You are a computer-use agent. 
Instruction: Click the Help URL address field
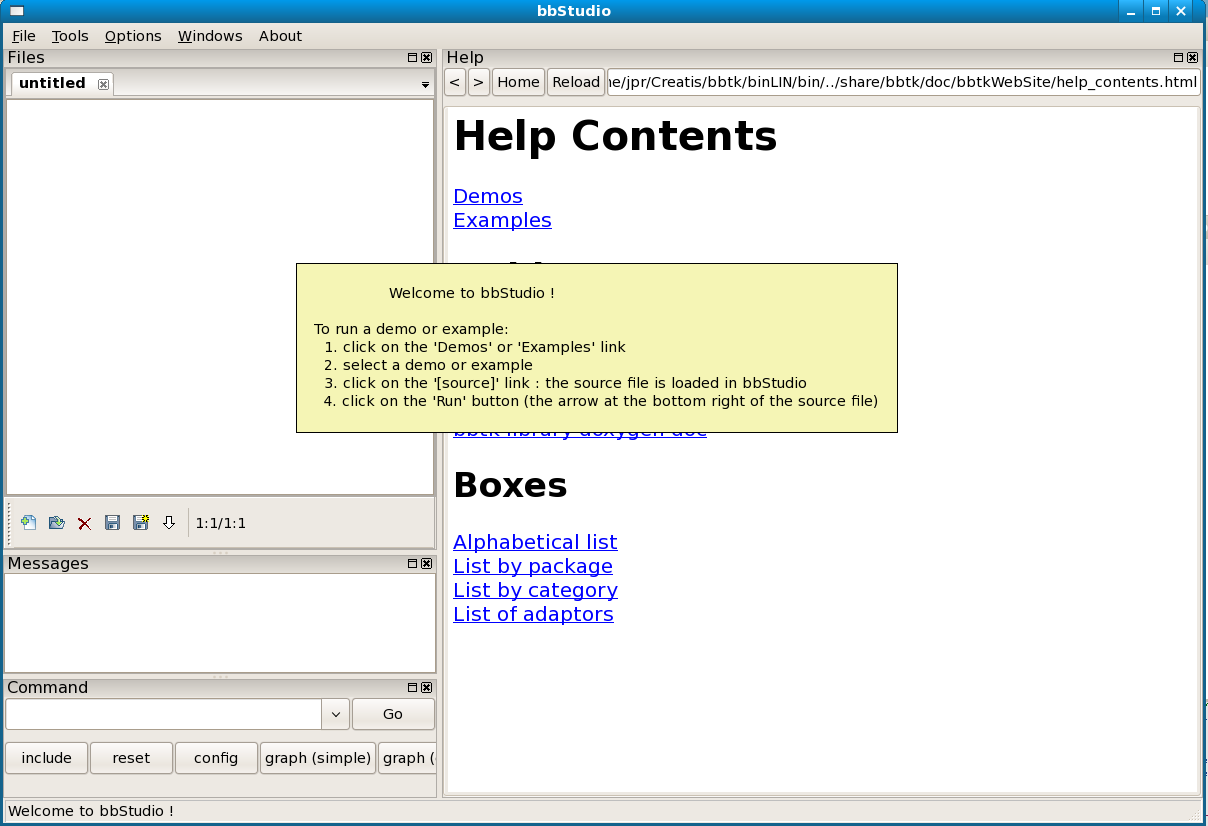tap(904, 82)
